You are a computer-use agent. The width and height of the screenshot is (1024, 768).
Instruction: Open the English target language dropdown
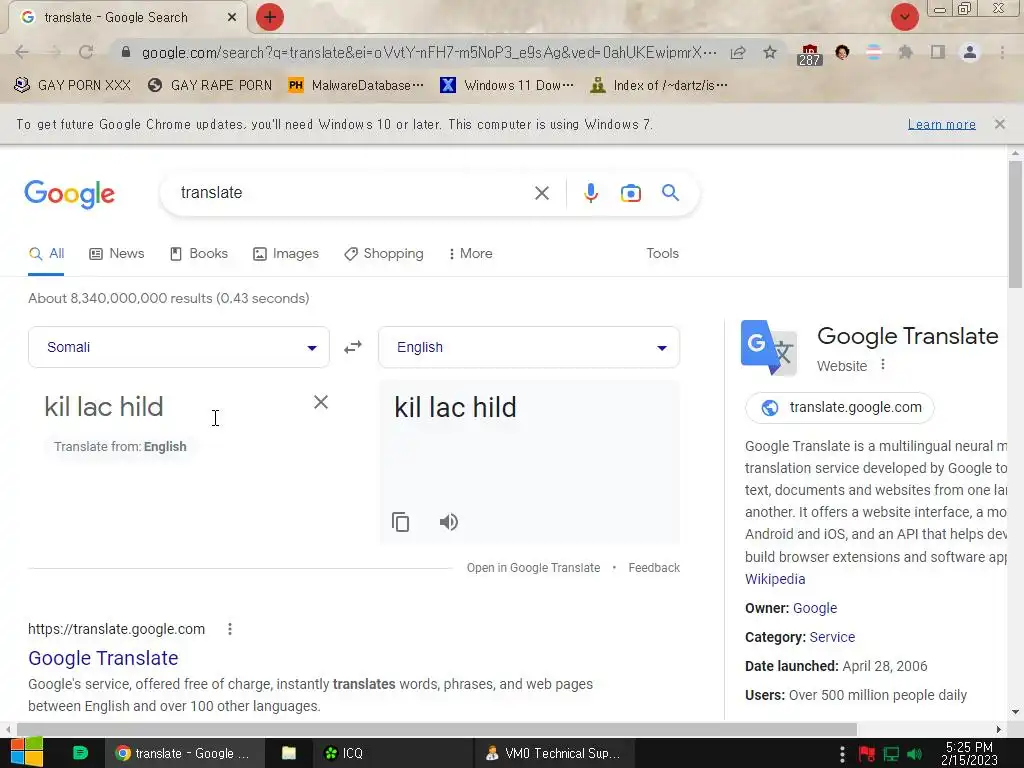(528, 347)
